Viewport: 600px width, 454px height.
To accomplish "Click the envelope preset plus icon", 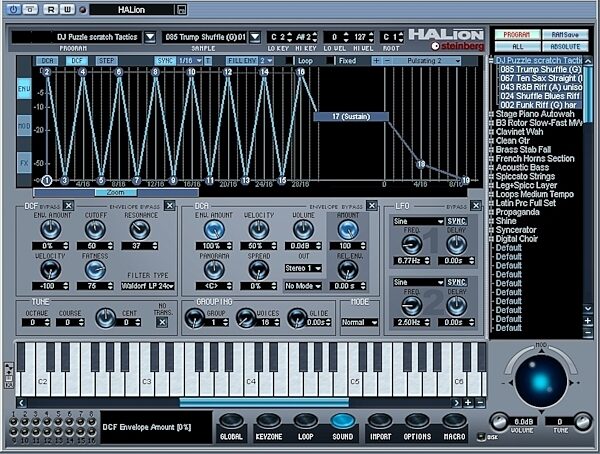I will click(377, 61).
